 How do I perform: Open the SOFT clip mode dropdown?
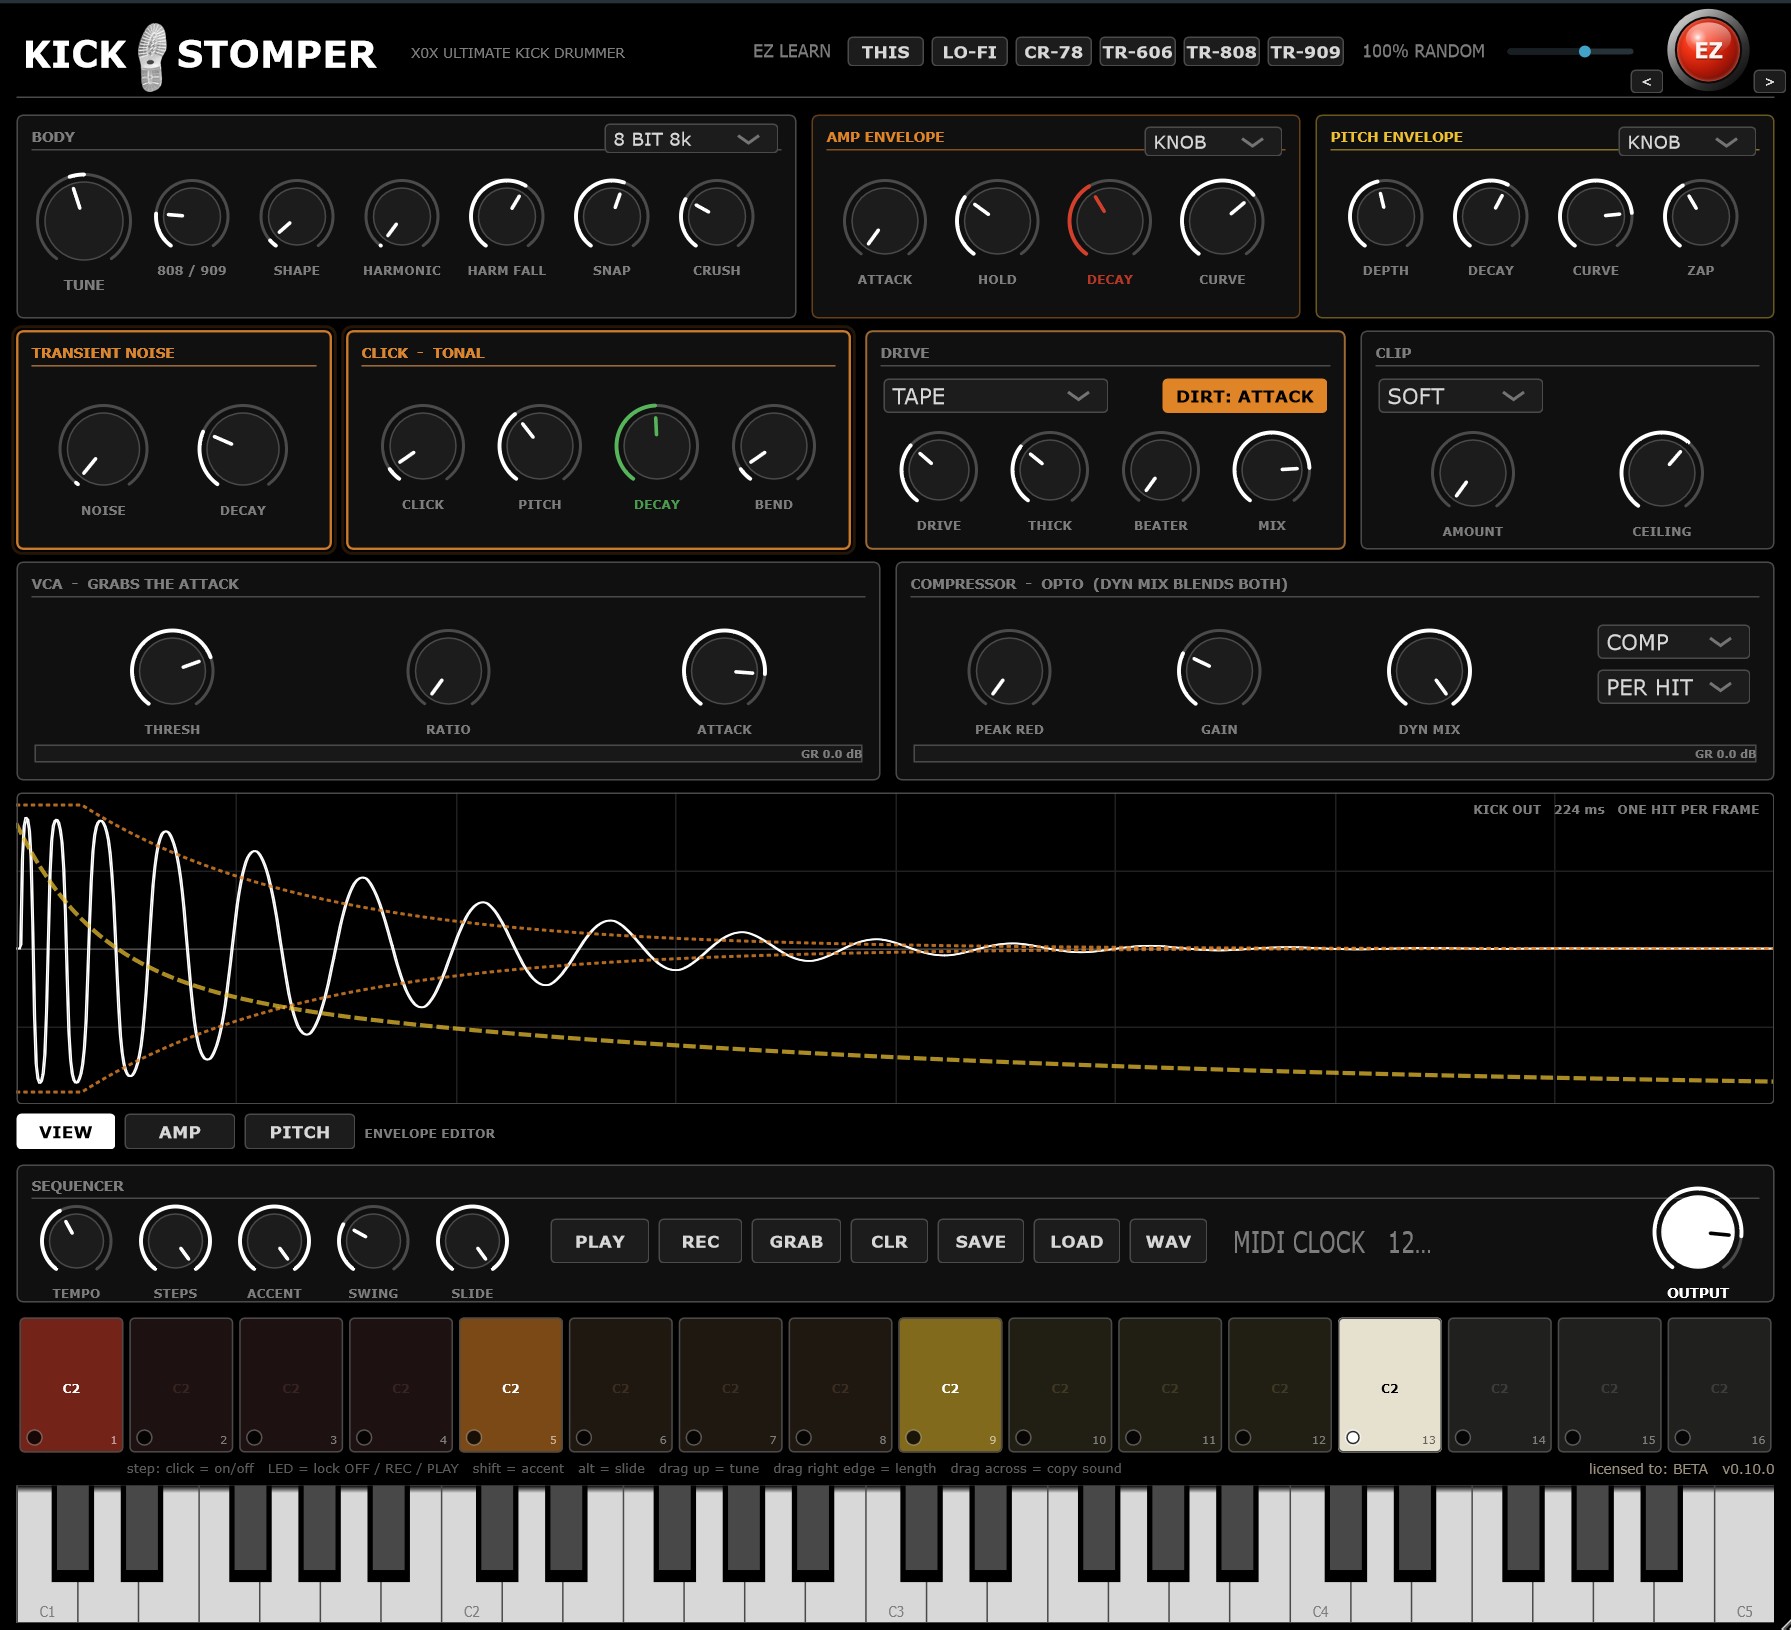tap(1460, 396)
